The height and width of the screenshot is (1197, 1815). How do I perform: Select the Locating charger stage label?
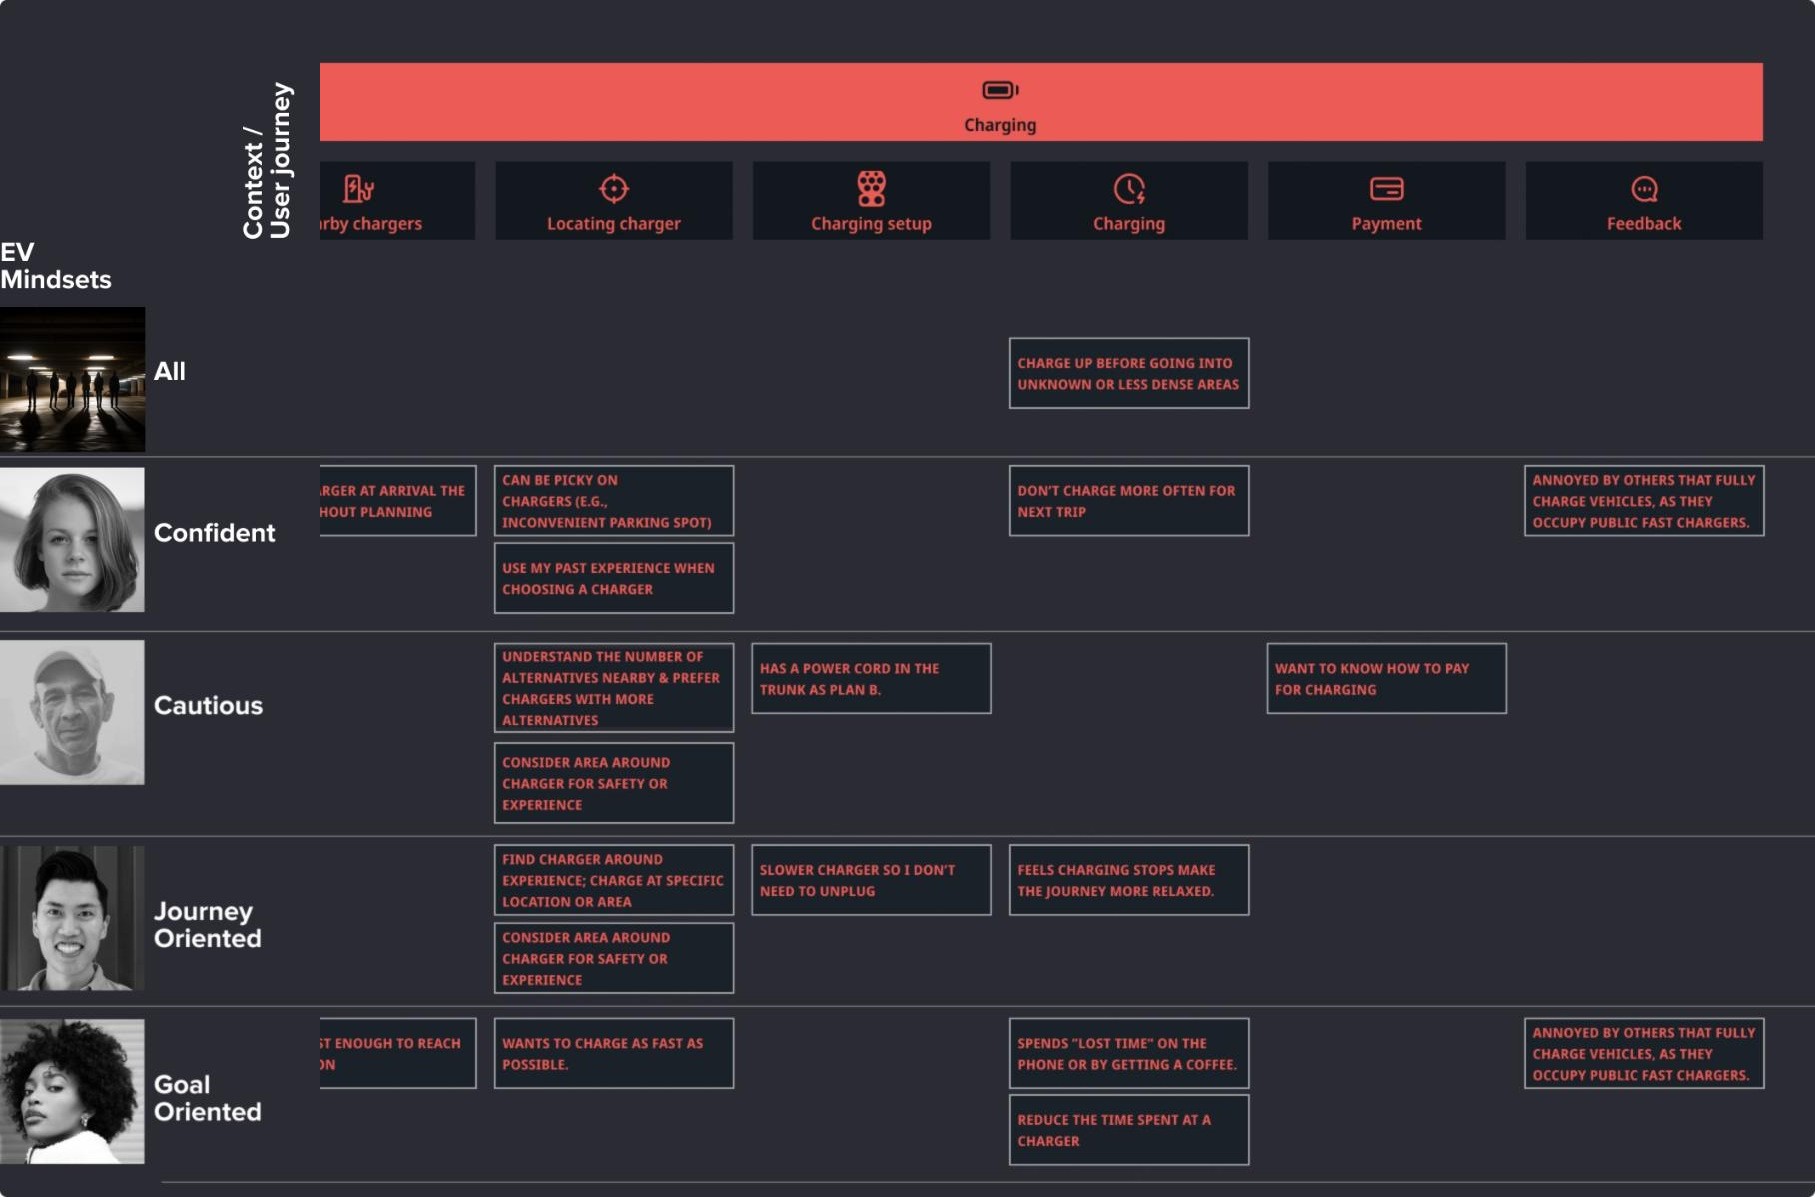[x=614, y=224]
